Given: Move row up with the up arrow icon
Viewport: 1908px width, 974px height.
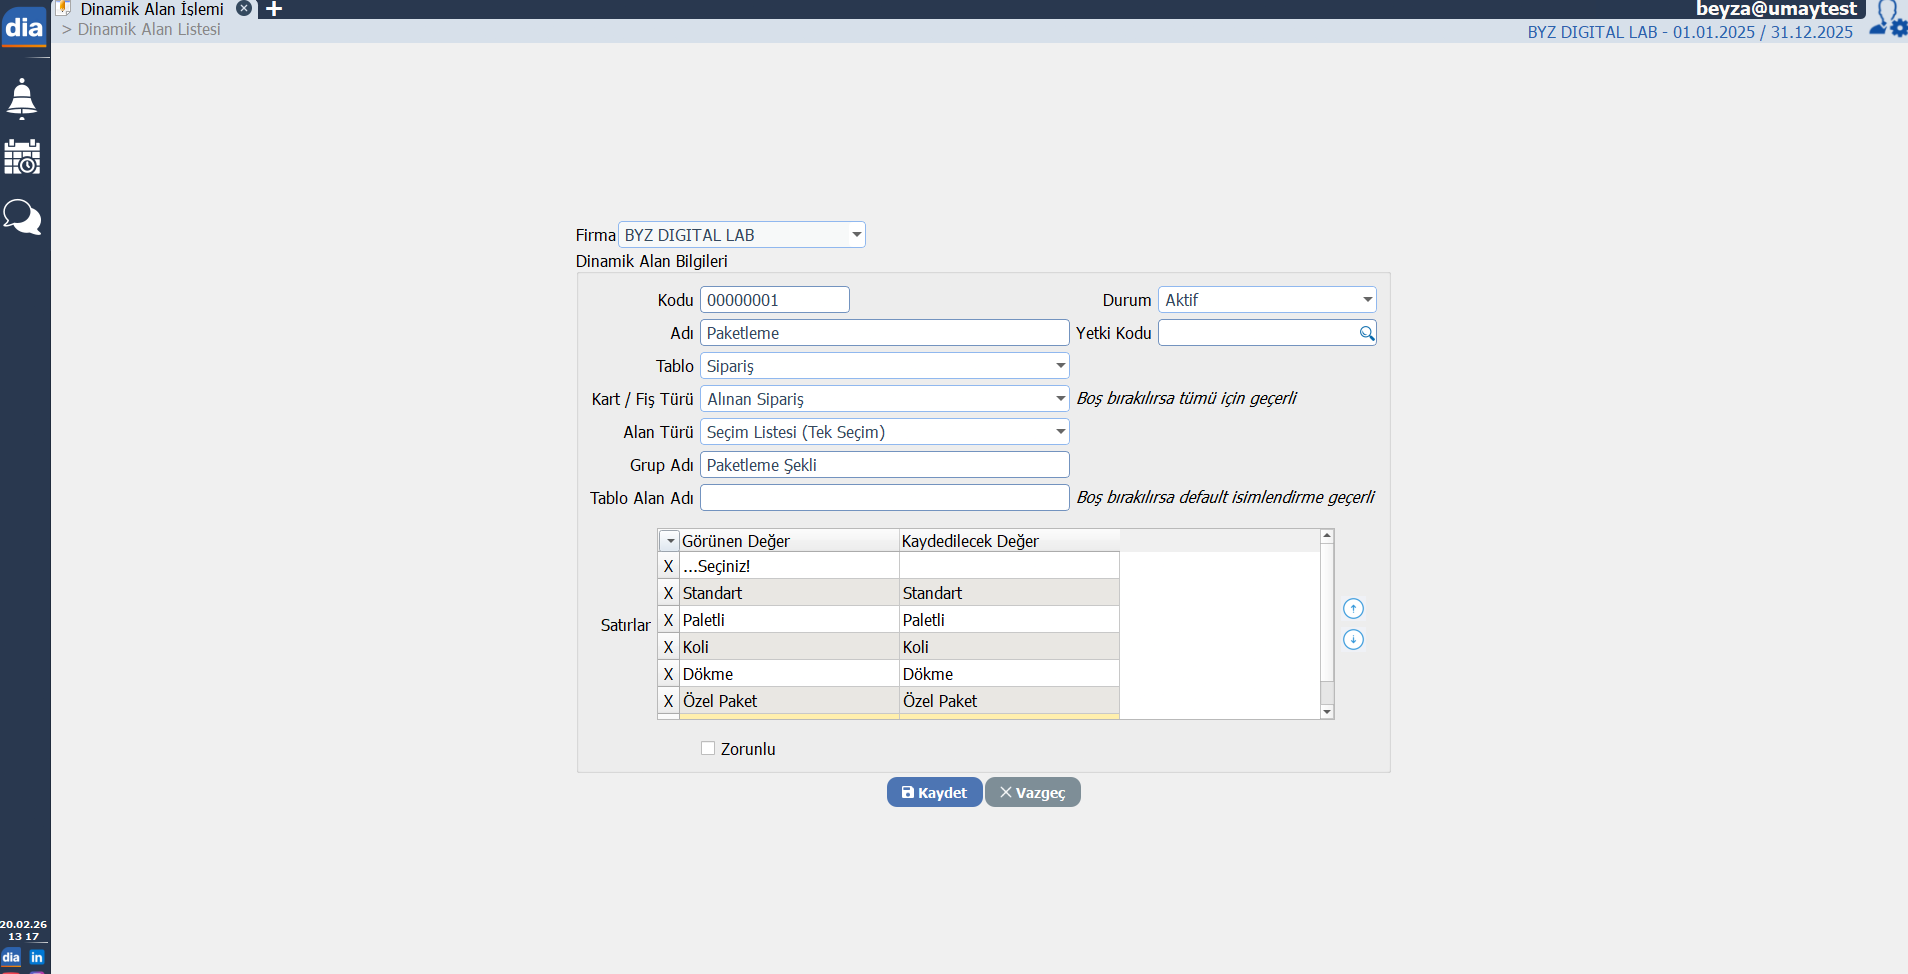Looking at the screenshot, I should pyautogui.click(x=1353, y=609).
